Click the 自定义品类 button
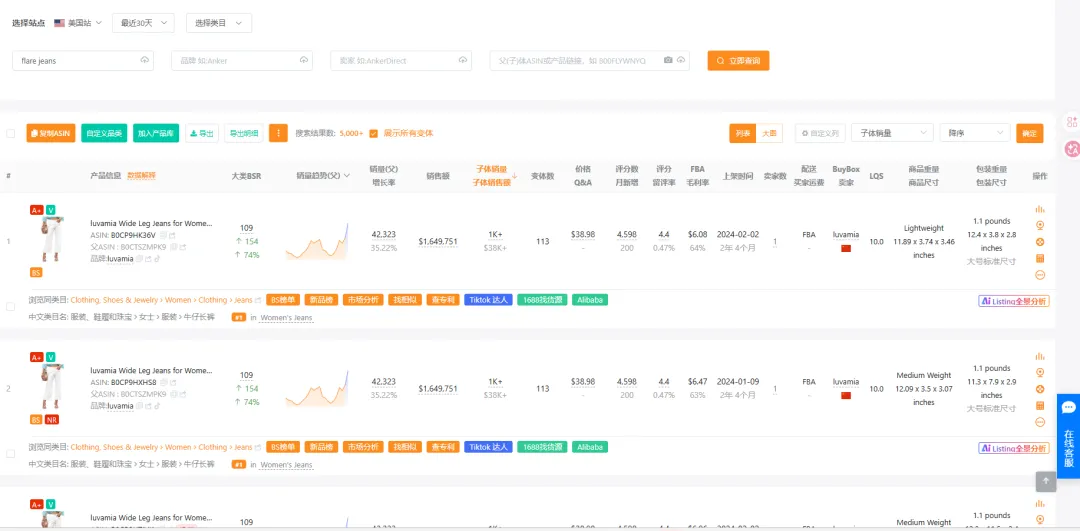This screenshot has height=531, width=1080. (x=104, y=134)
